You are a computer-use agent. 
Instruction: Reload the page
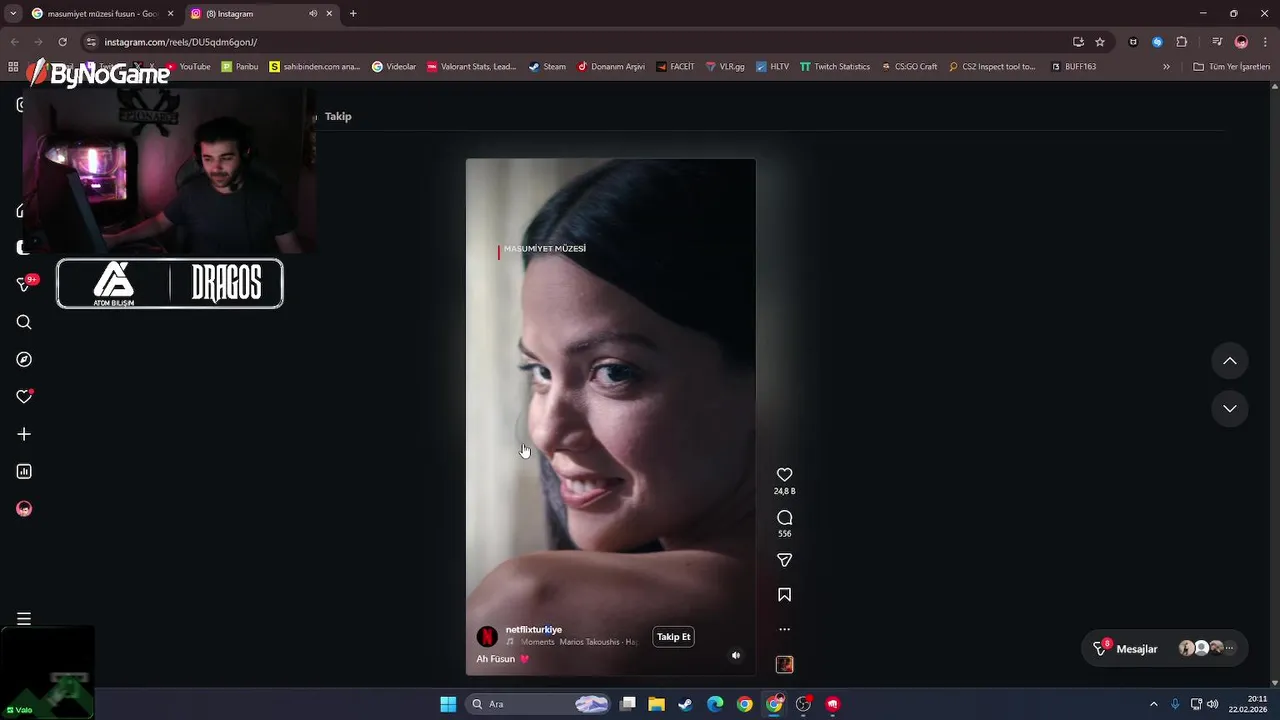(x=62, y=42)
